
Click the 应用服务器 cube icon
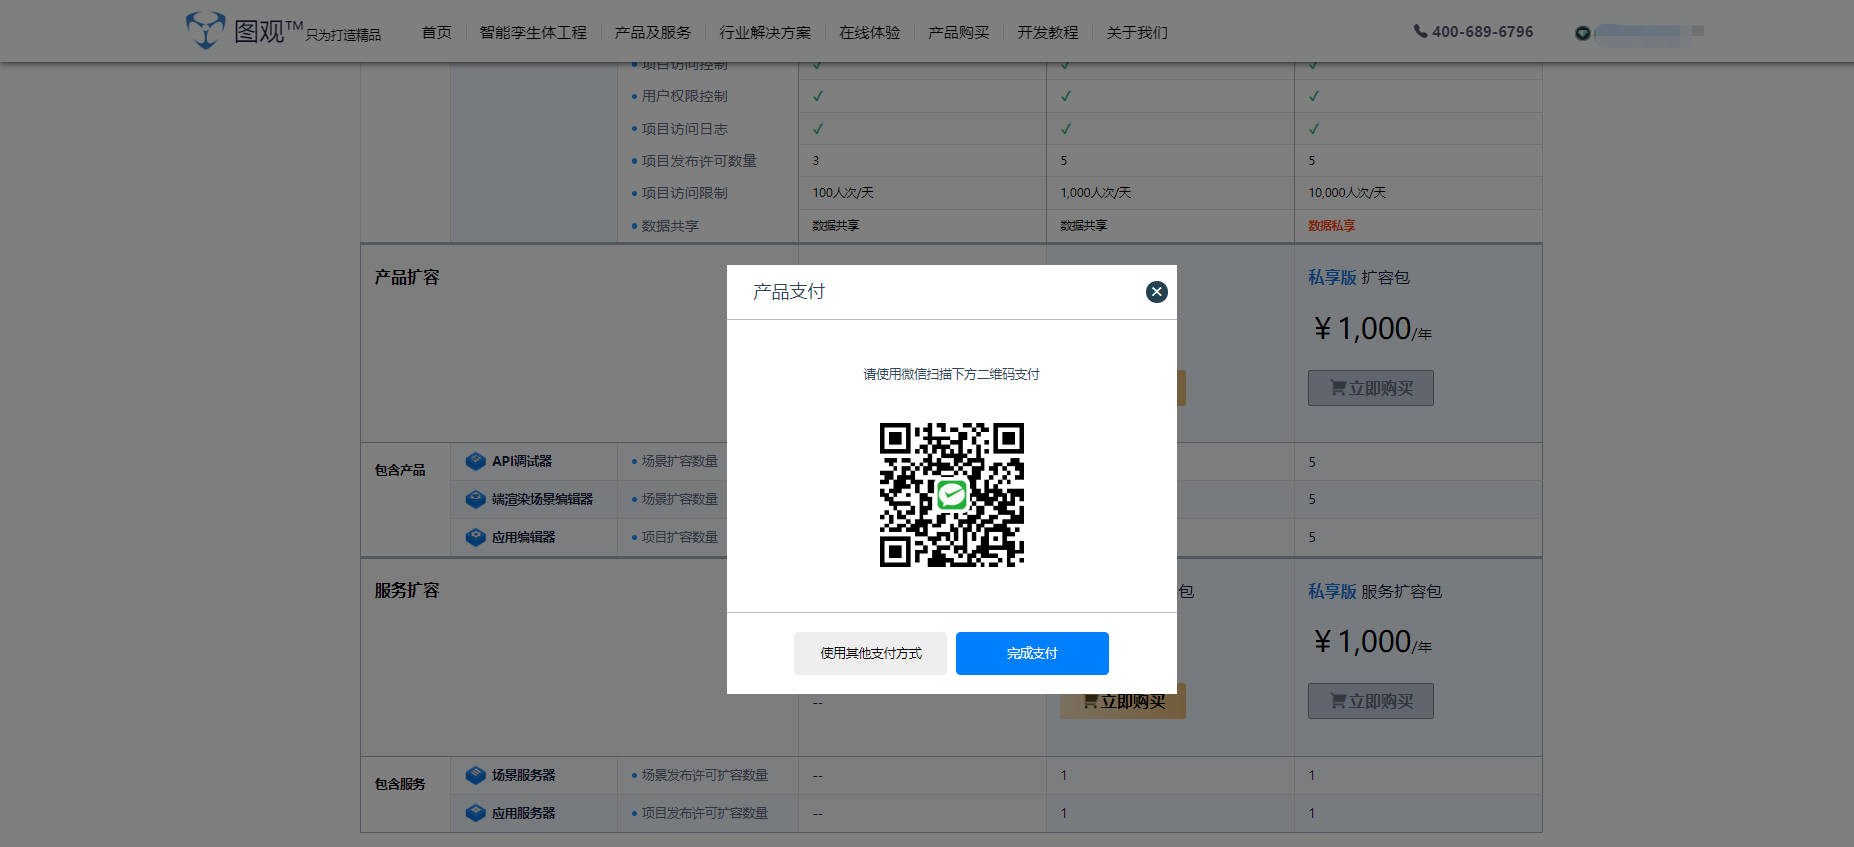[x=476, y=813]
